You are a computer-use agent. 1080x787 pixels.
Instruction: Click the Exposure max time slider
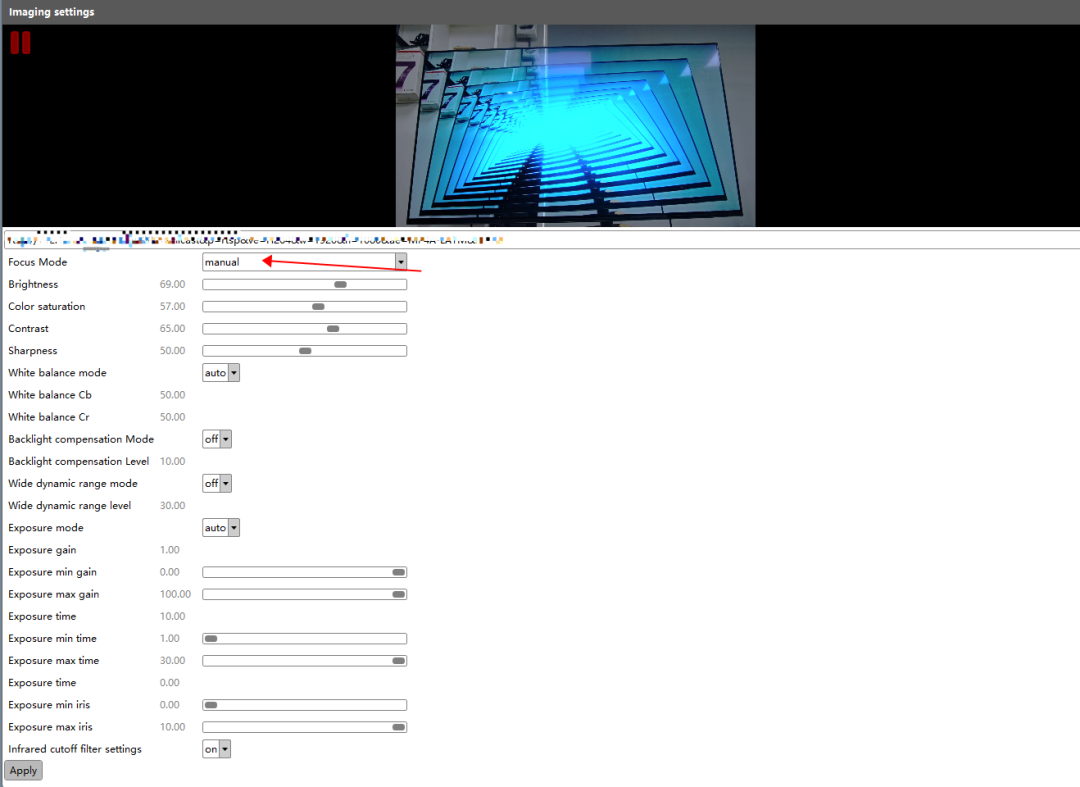click(x=396, y=660)
